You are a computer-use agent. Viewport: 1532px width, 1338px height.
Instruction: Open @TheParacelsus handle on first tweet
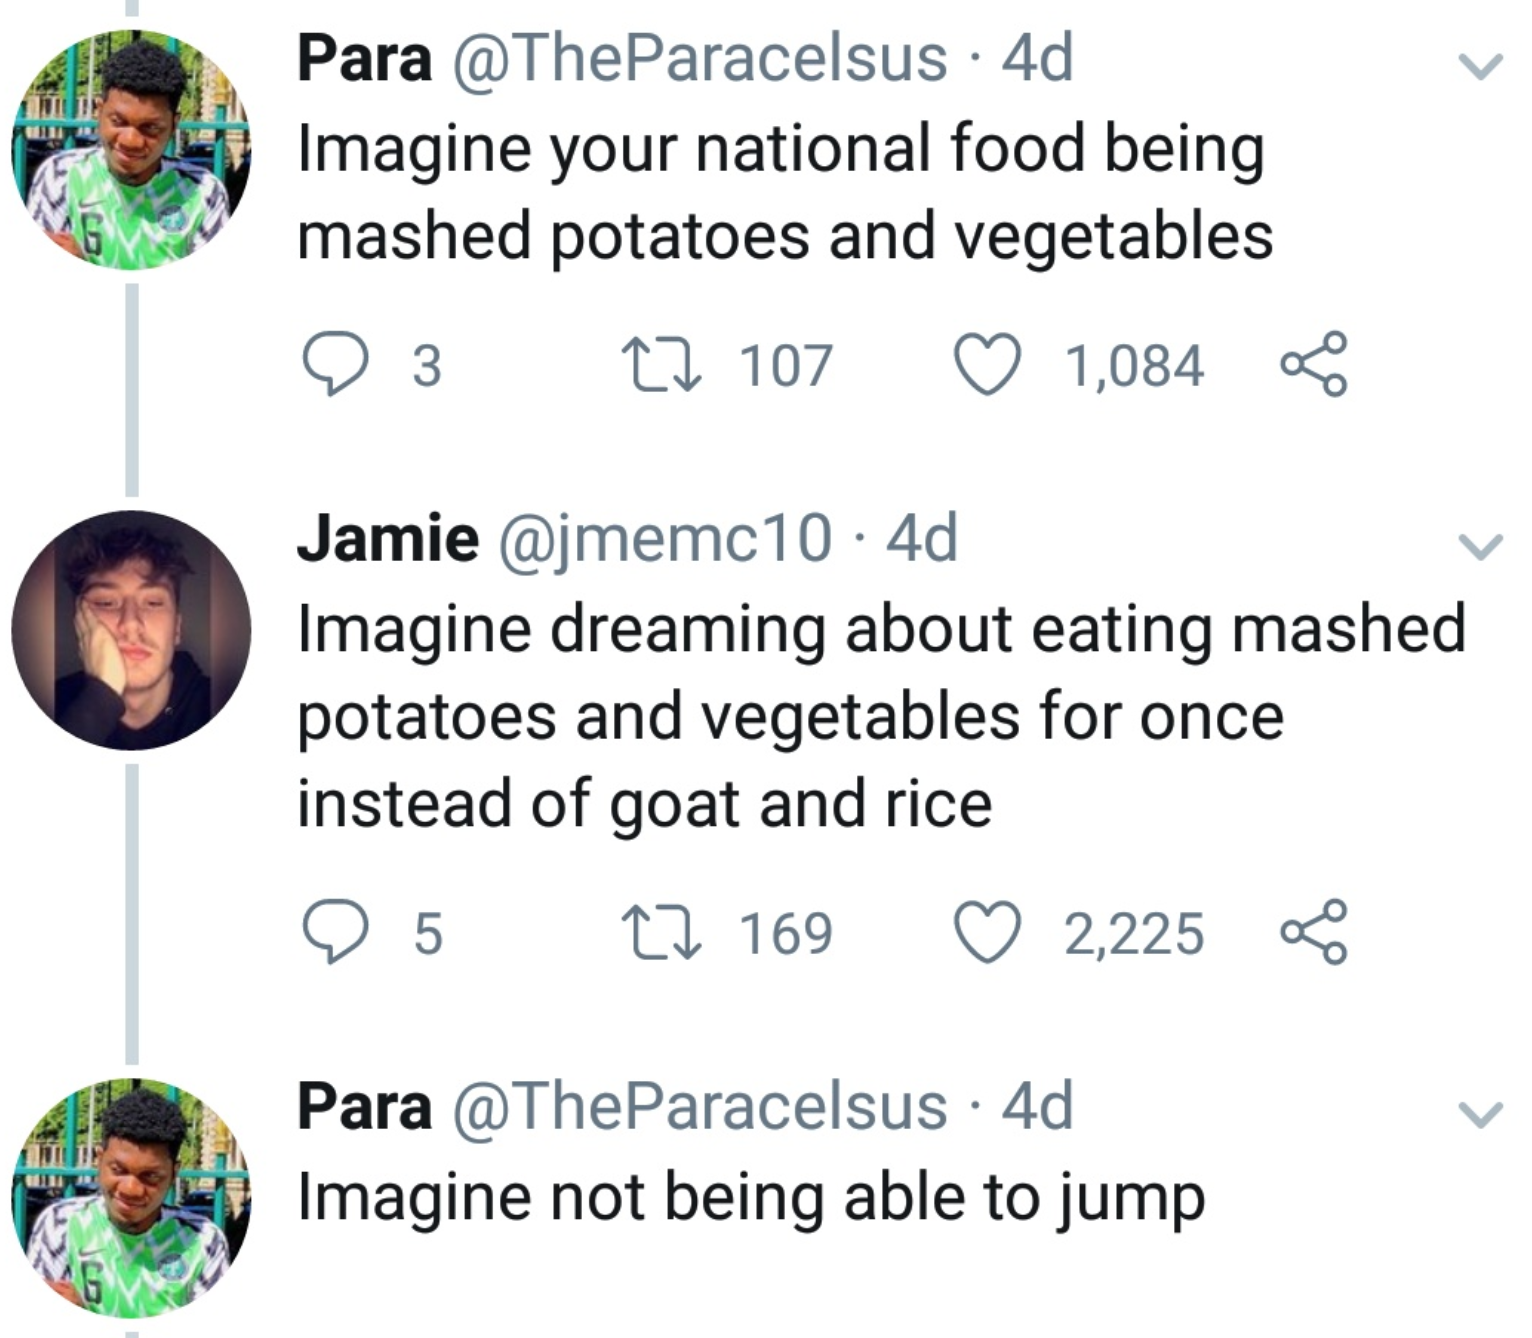[700, 58]
